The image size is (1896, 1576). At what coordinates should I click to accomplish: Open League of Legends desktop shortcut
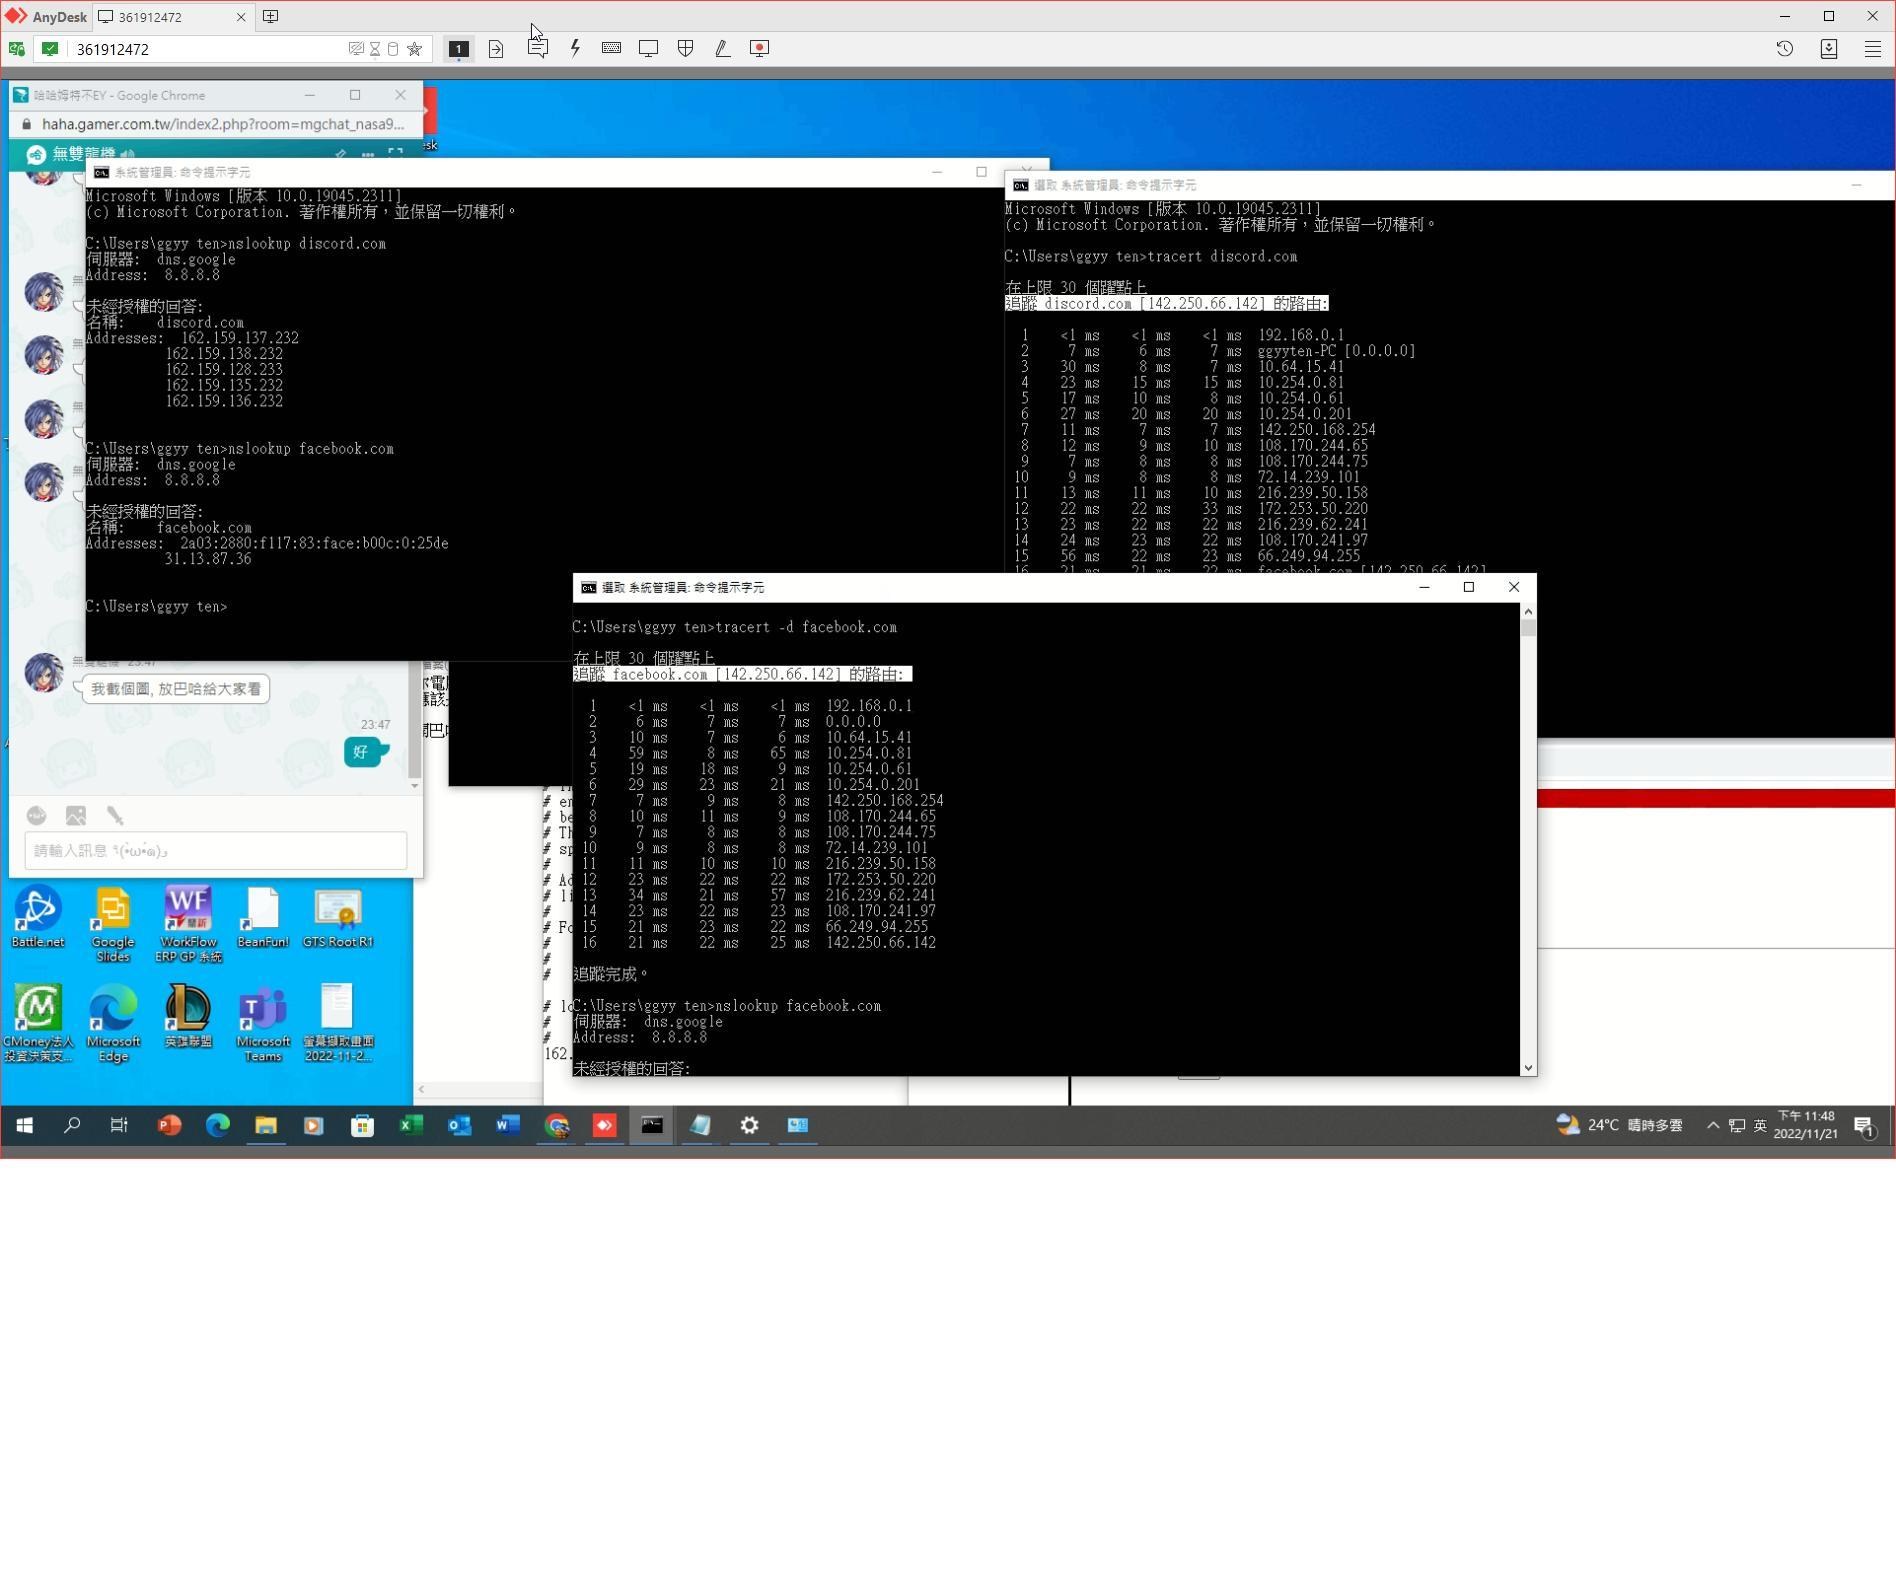click(x=188, y=1016)
